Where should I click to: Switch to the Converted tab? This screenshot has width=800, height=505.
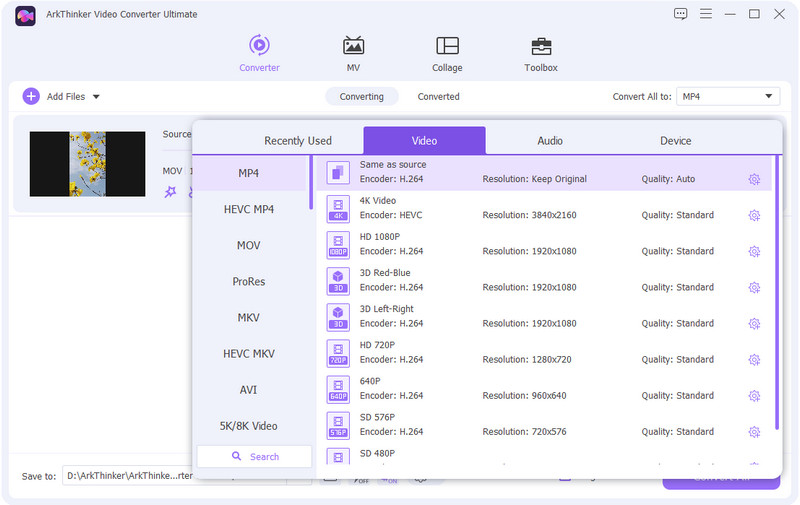(x=438, y=96)
